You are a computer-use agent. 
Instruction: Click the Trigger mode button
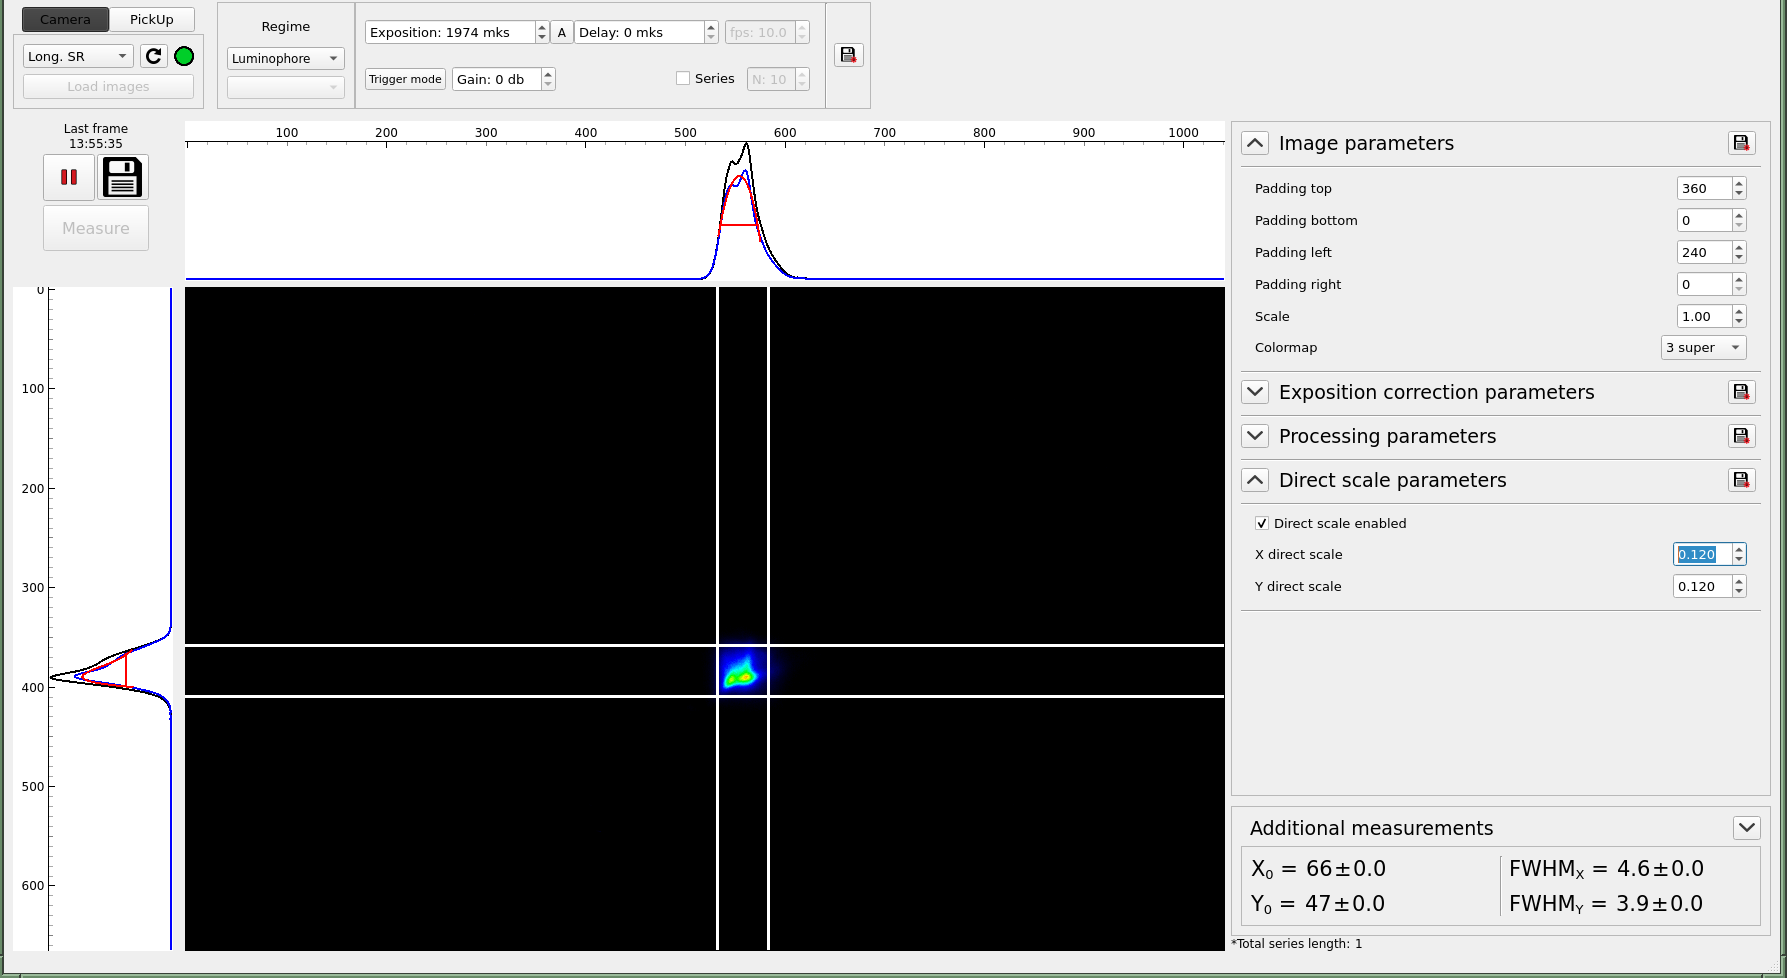coord(405,79)
